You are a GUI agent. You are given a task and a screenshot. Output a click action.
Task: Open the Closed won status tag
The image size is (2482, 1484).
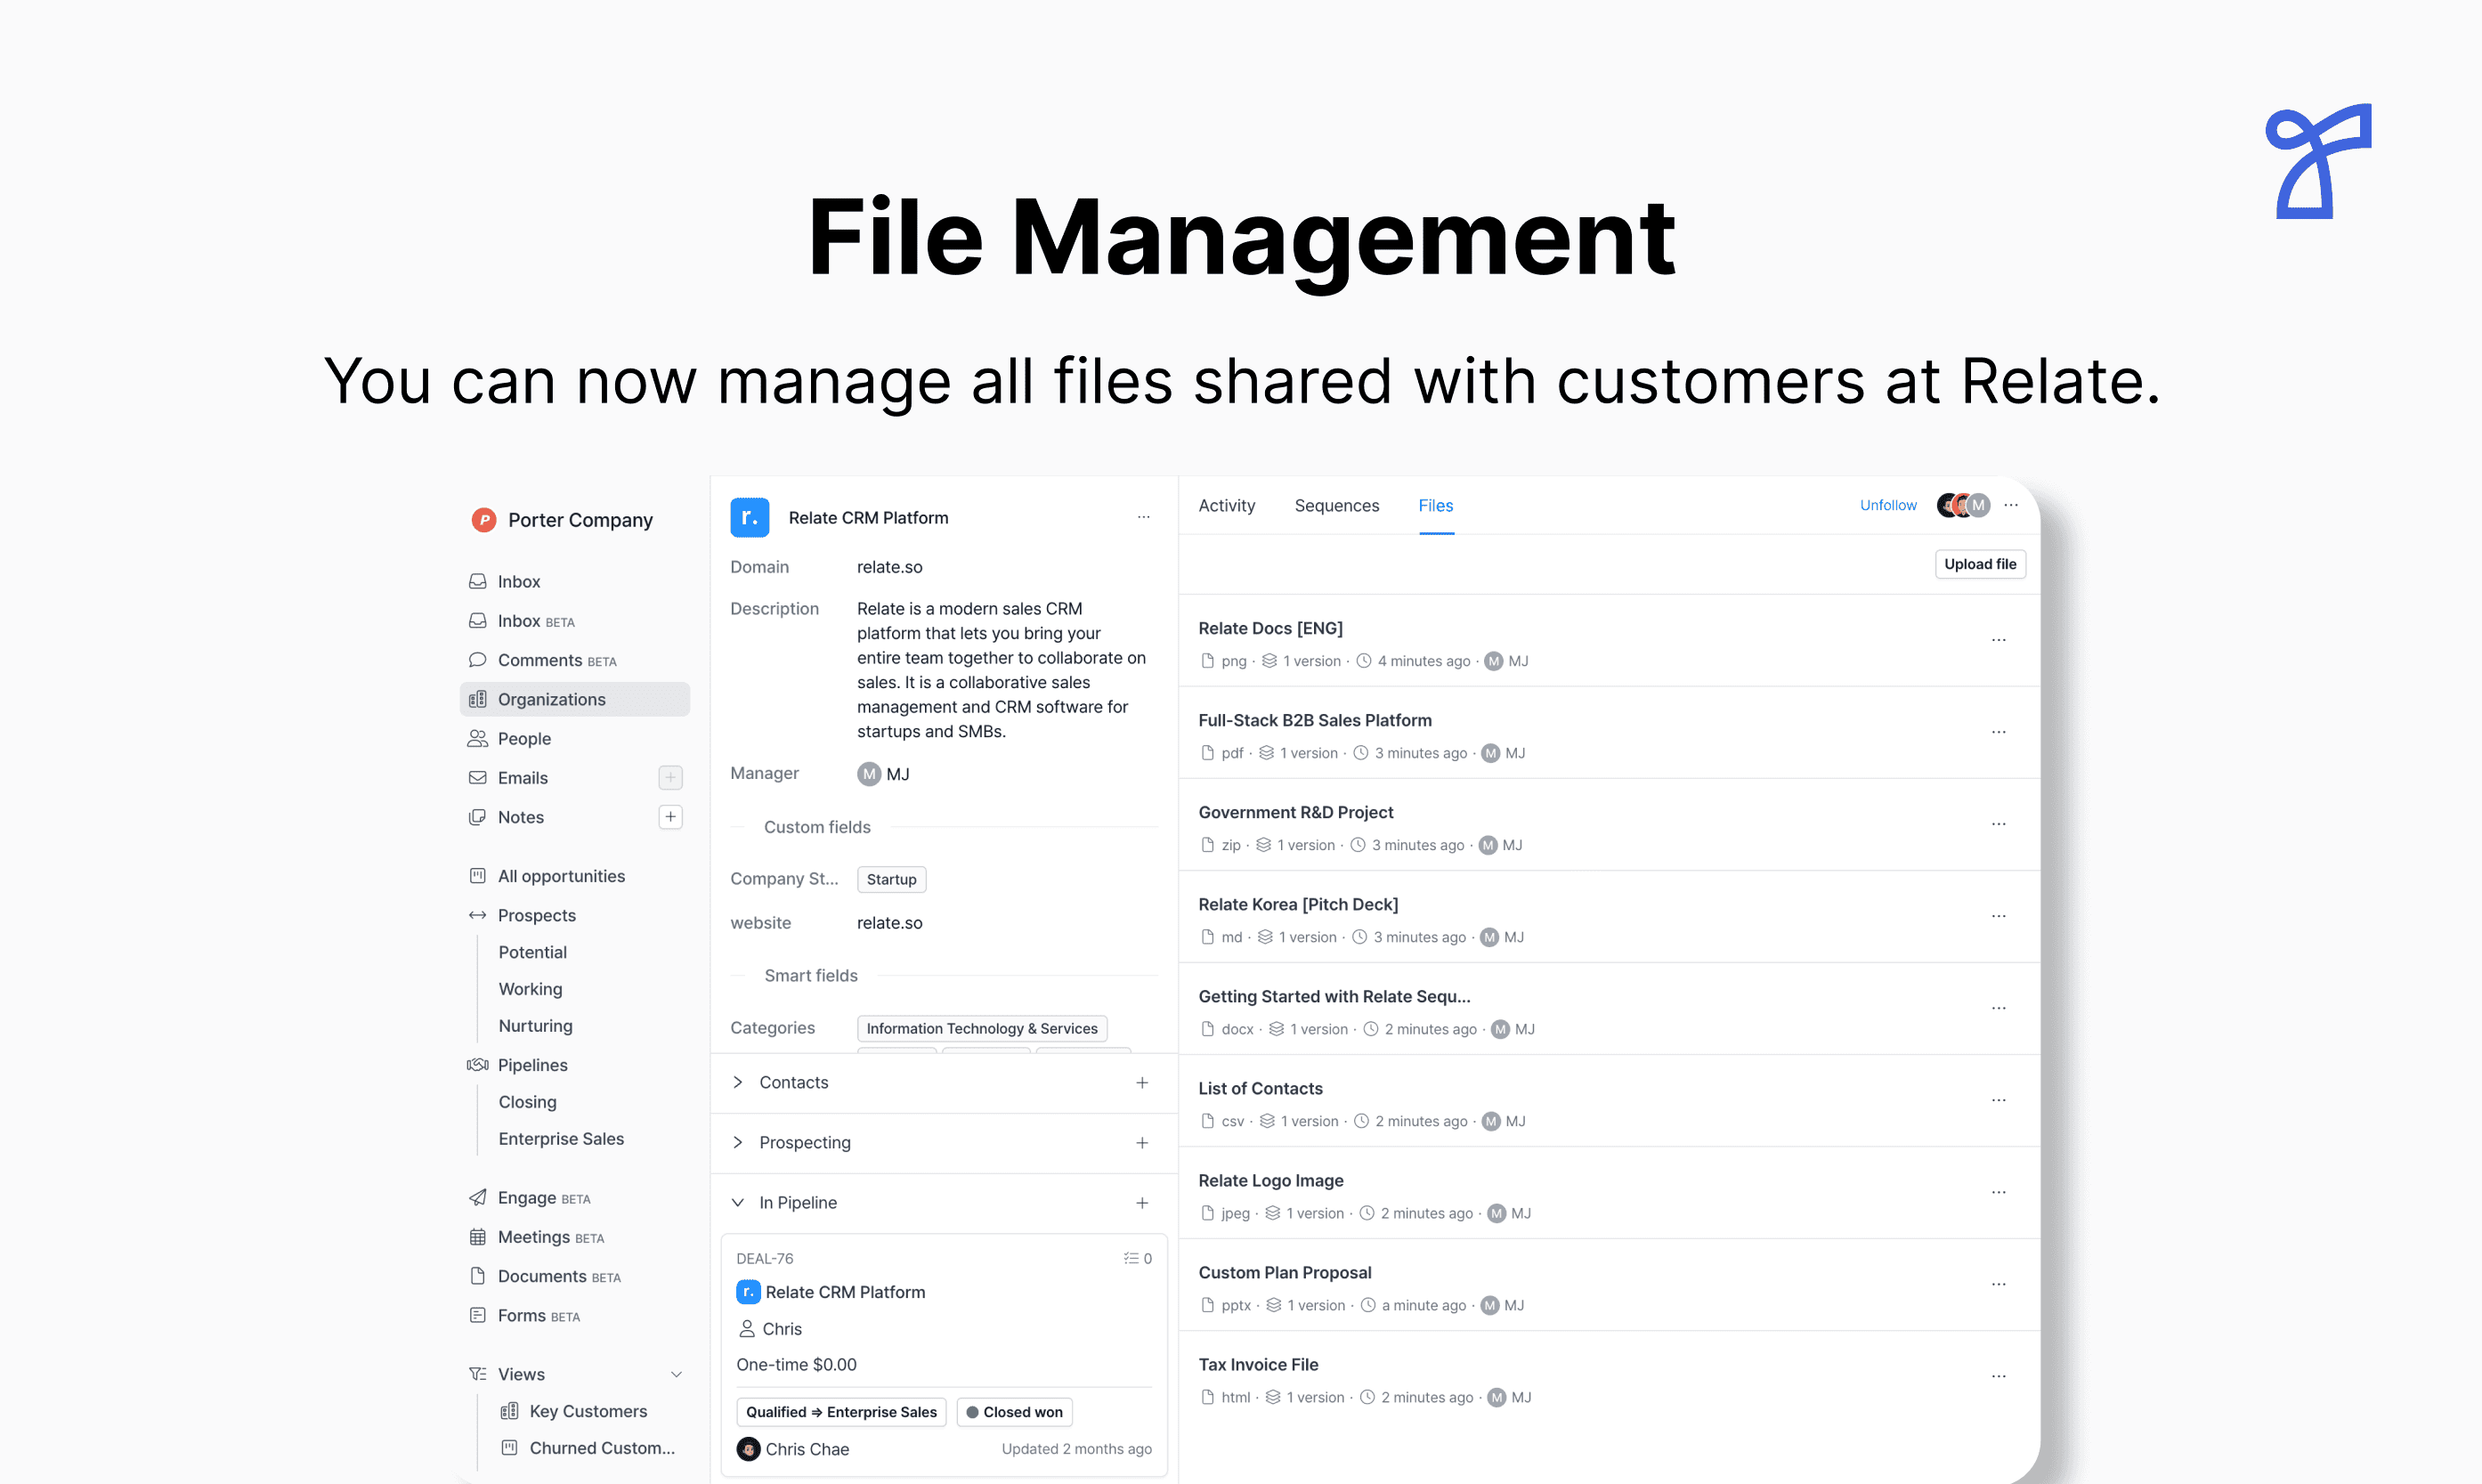point(1014,1411)
